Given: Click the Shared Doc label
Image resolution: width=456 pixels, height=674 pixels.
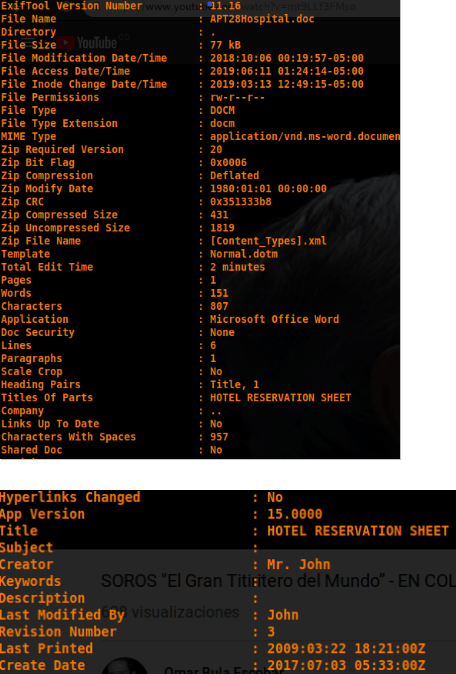Looking at the screenshot, I should coord(32,450).
